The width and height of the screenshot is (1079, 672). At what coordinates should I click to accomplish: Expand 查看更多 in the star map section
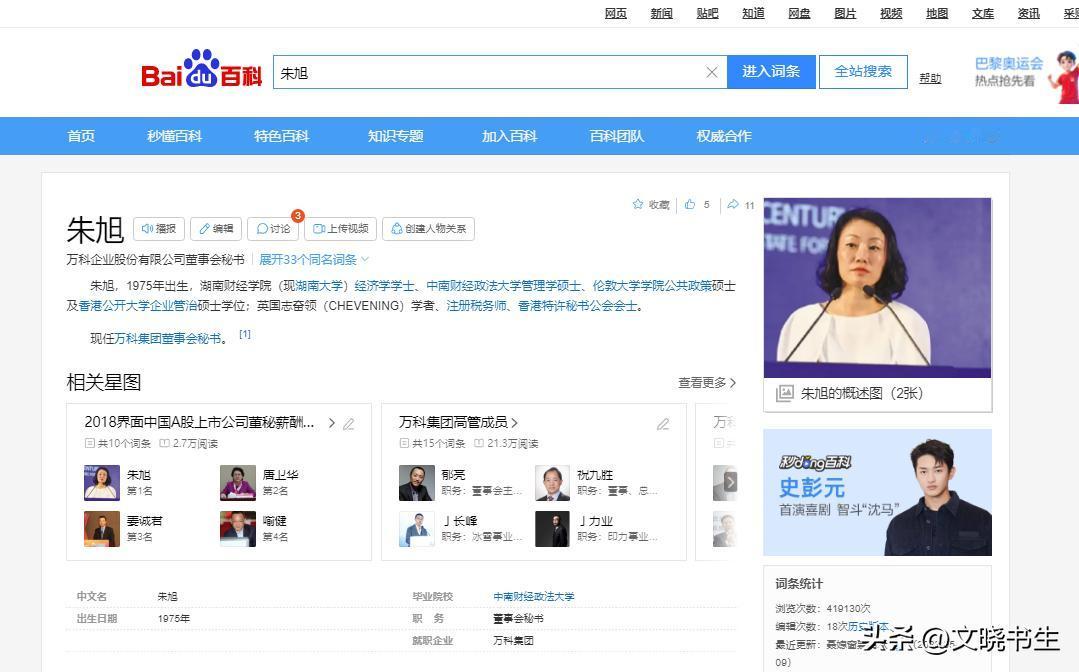(x=707, y=382)
